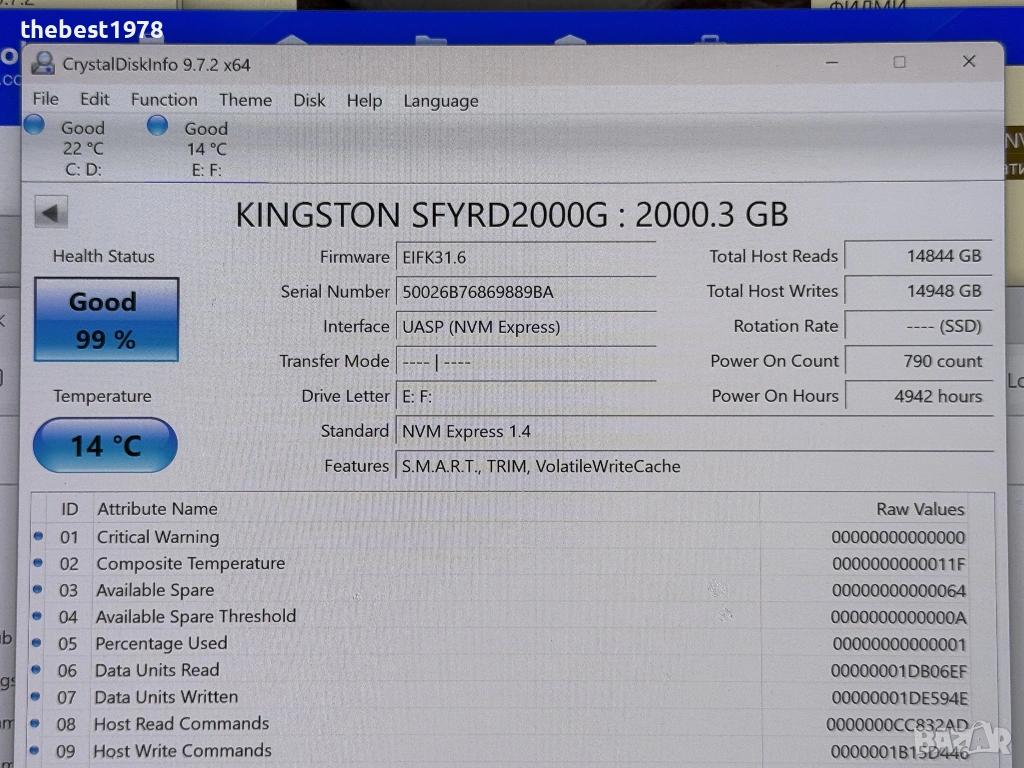
Task: Click the Firmware value field EIFK31.6
Action: tap(525, 257)
